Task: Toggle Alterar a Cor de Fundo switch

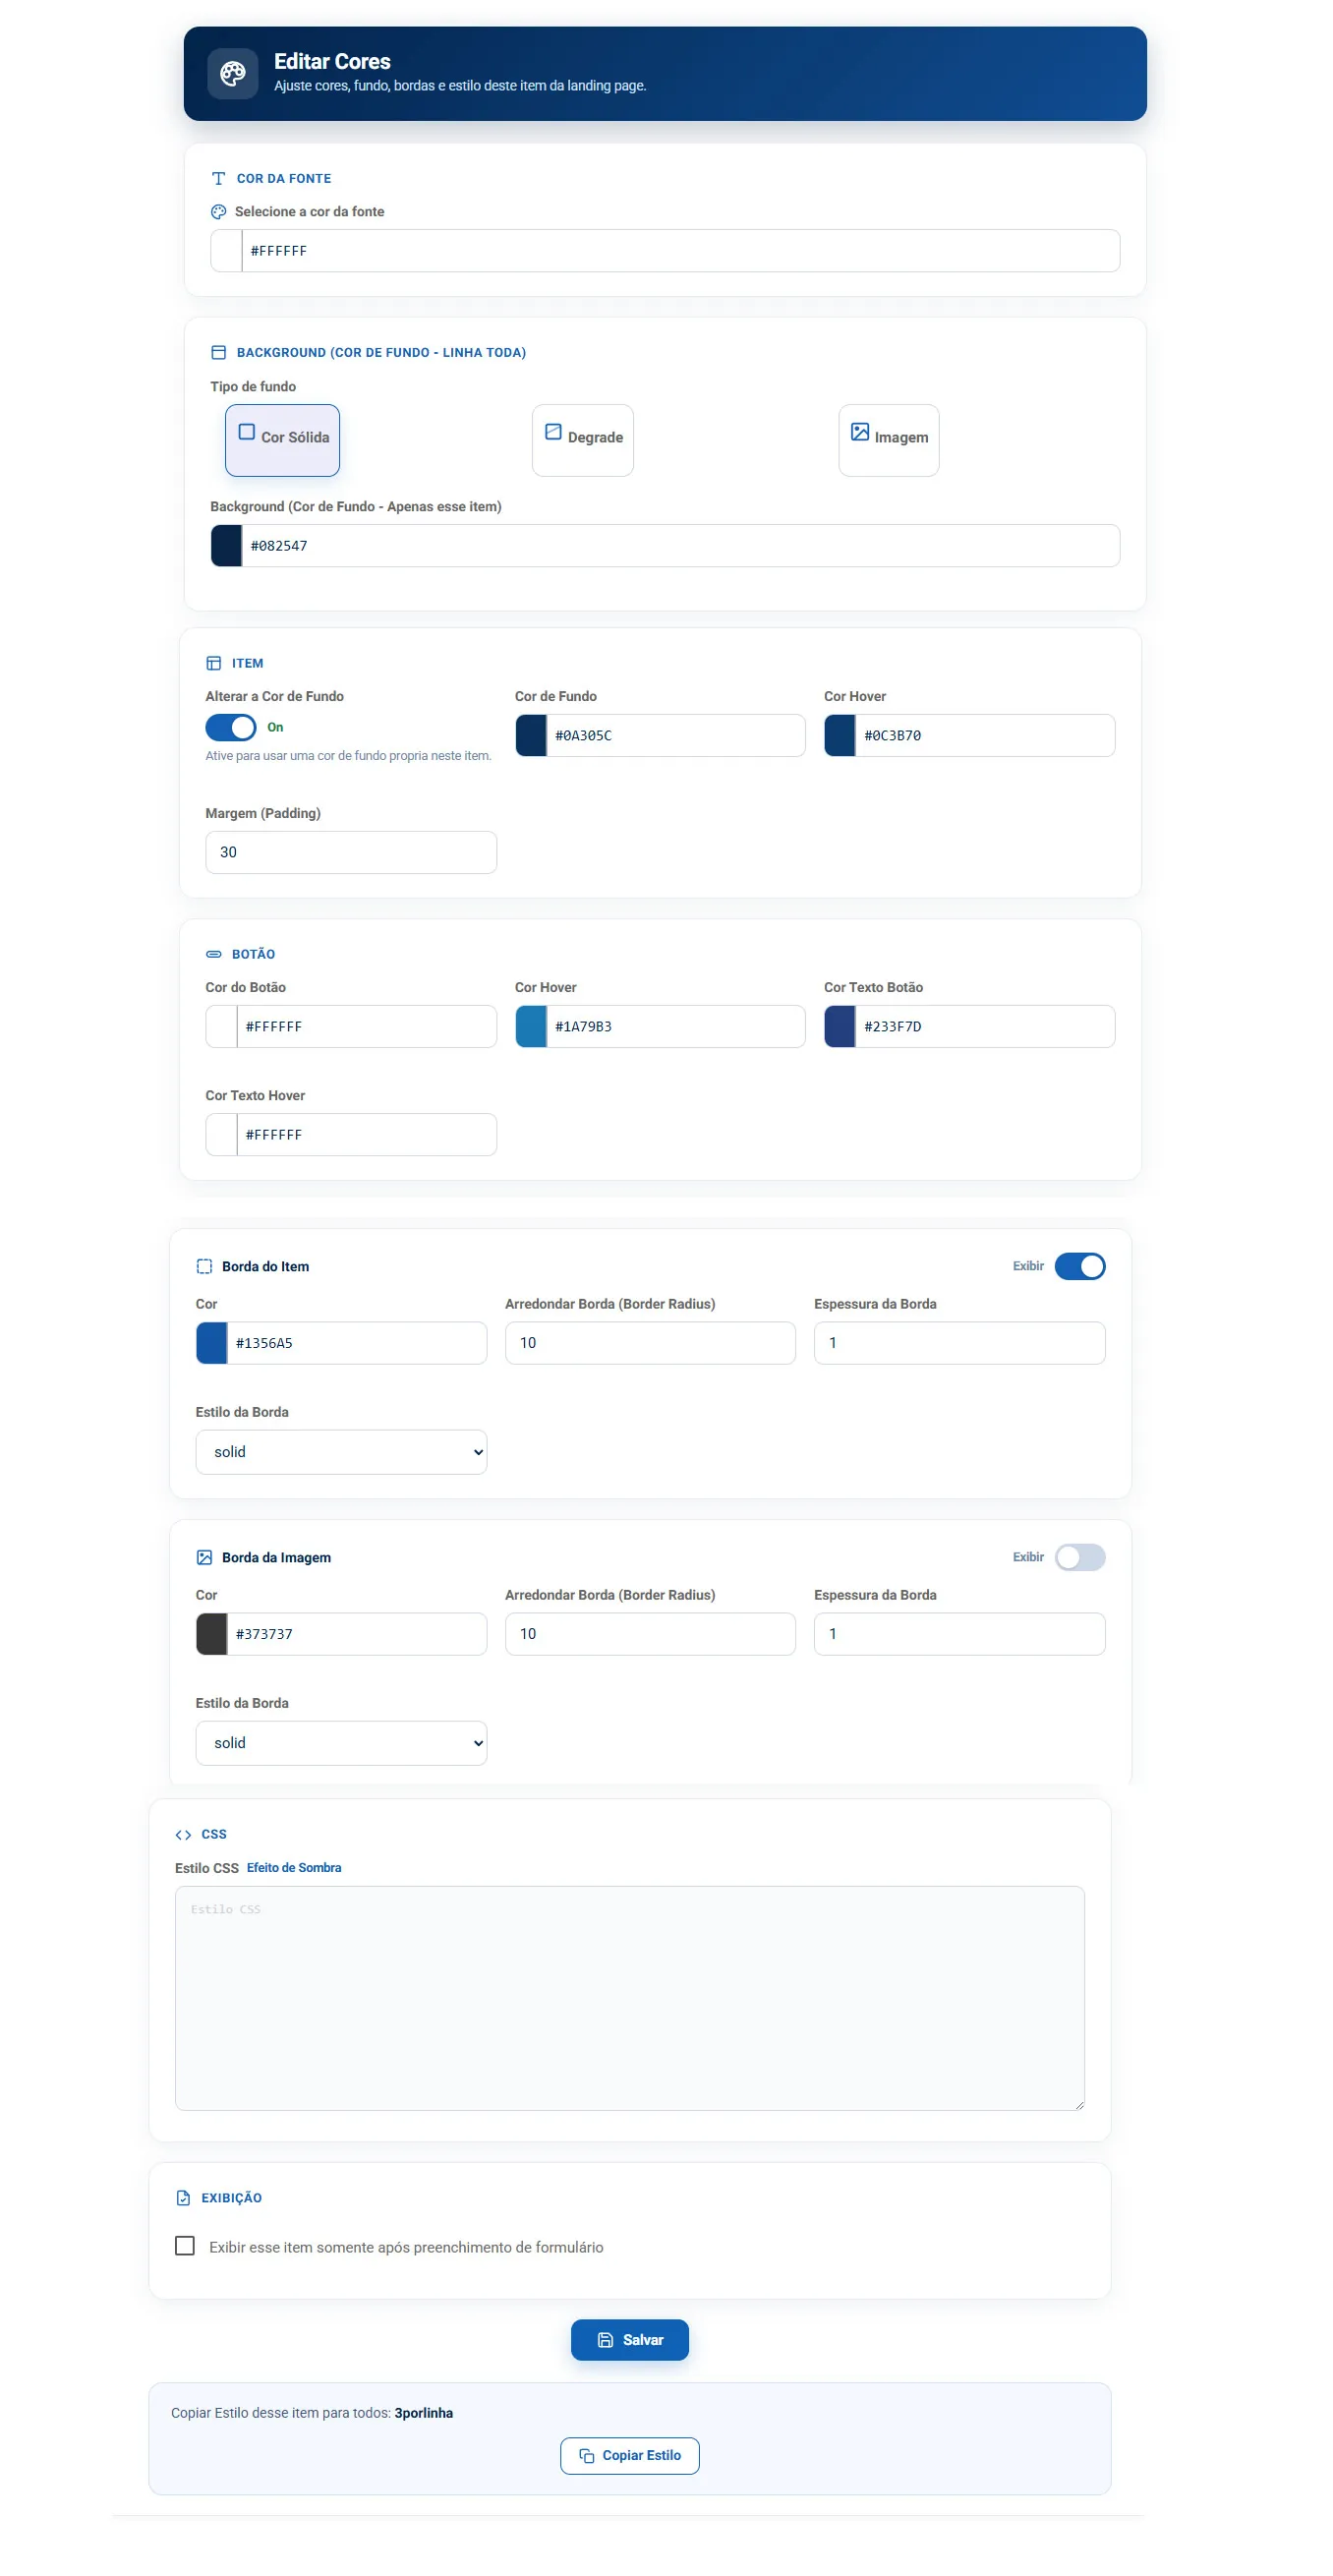Action: pyautogui.click(x=231, y=728)
